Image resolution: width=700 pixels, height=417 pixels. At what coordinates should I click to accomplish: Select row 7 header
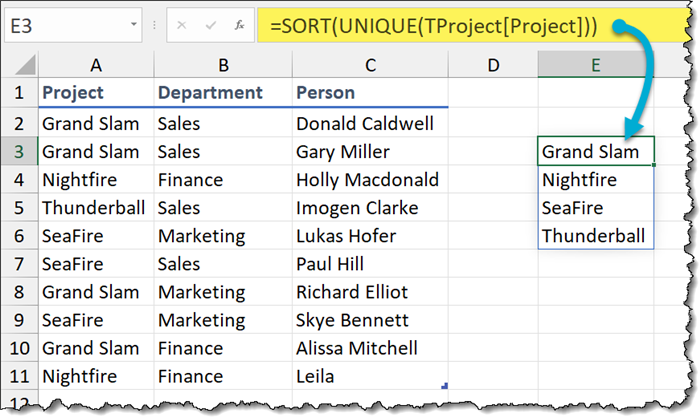pos(20,264)
